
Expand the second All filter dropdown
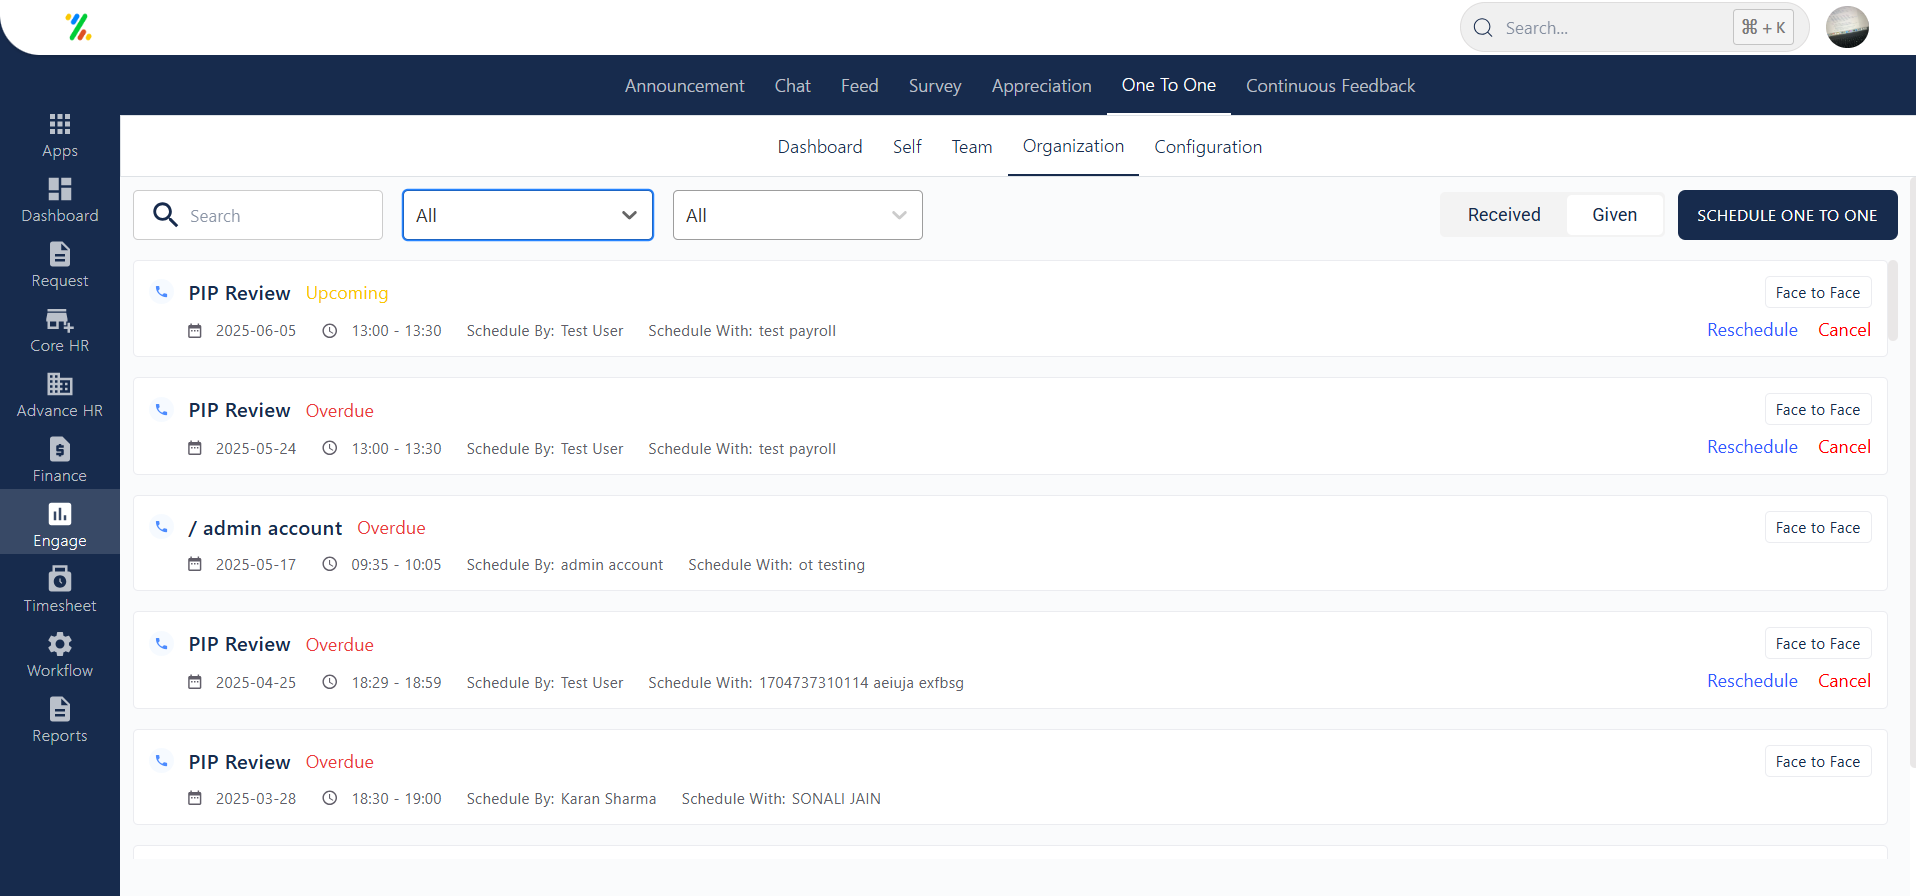point(797,215)
